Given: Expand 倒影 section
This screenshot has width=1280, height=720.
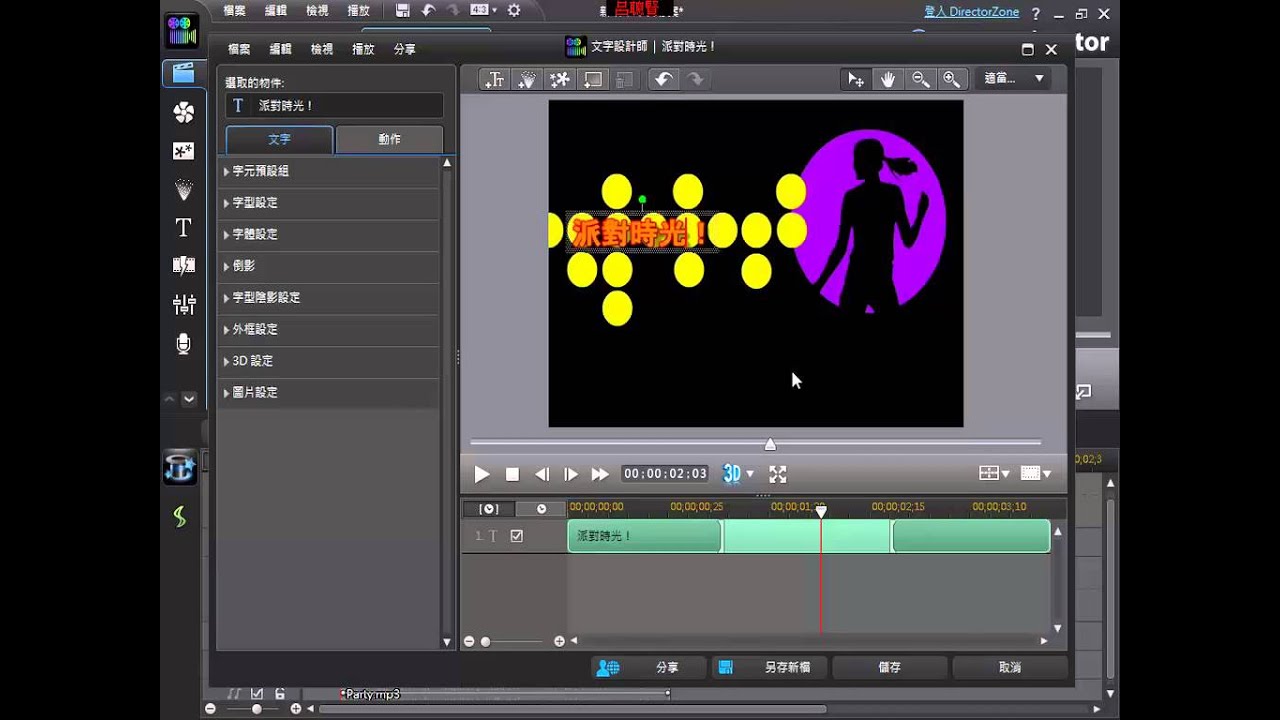Looking at the screenshot, I should pos(328,266).
